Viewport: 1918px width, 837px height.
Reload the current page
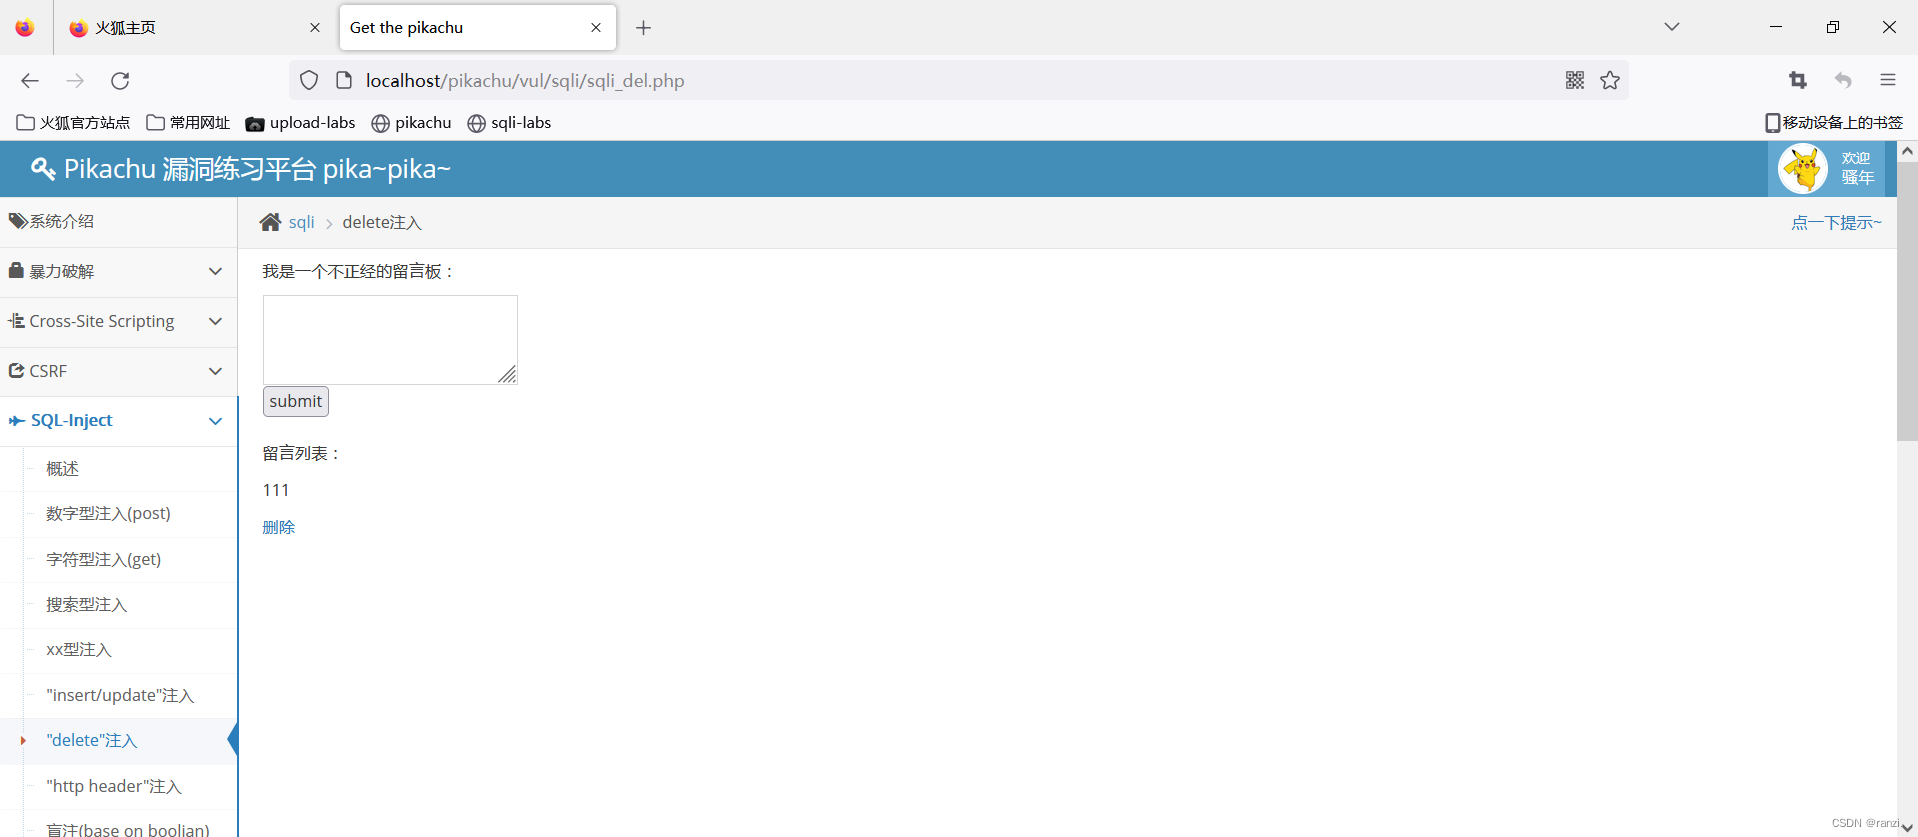point(120,81)
